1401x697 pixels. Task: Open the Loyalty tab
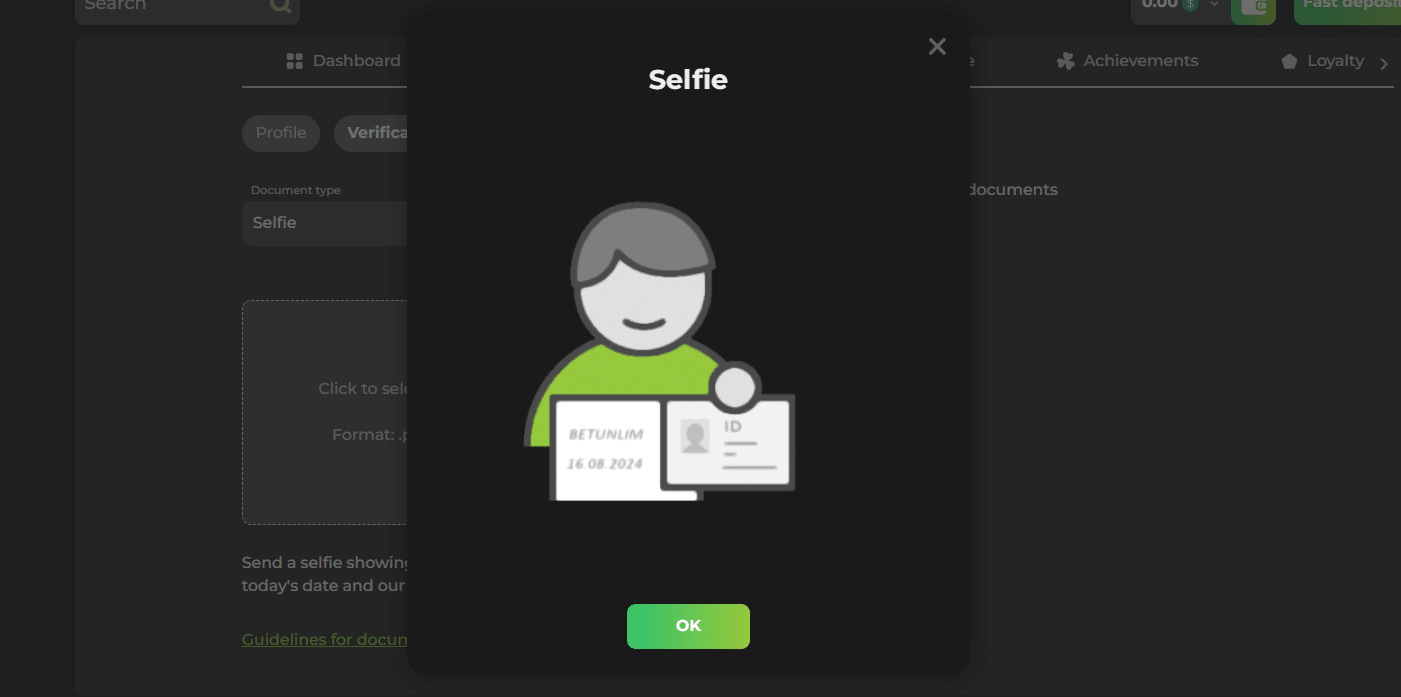1335,61
